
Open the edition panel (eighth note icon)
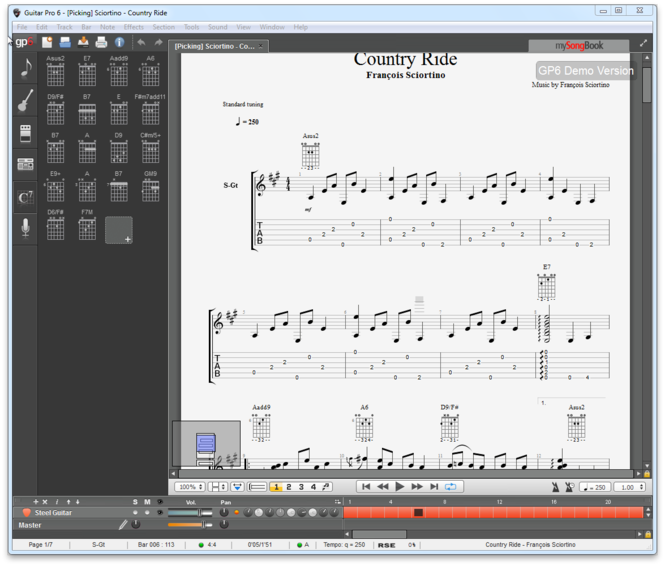click(x=25, y=68)
